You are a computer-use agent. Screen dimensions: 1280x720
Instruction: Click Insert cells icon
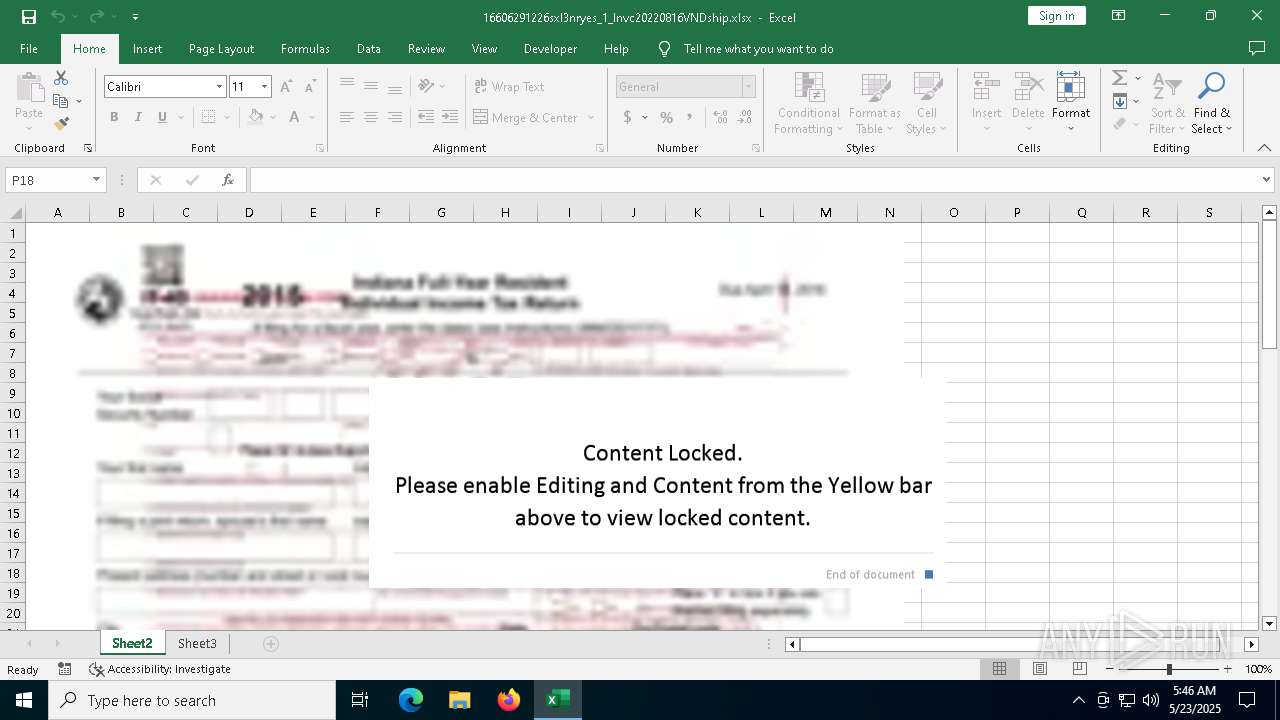(x=986, y=87)
